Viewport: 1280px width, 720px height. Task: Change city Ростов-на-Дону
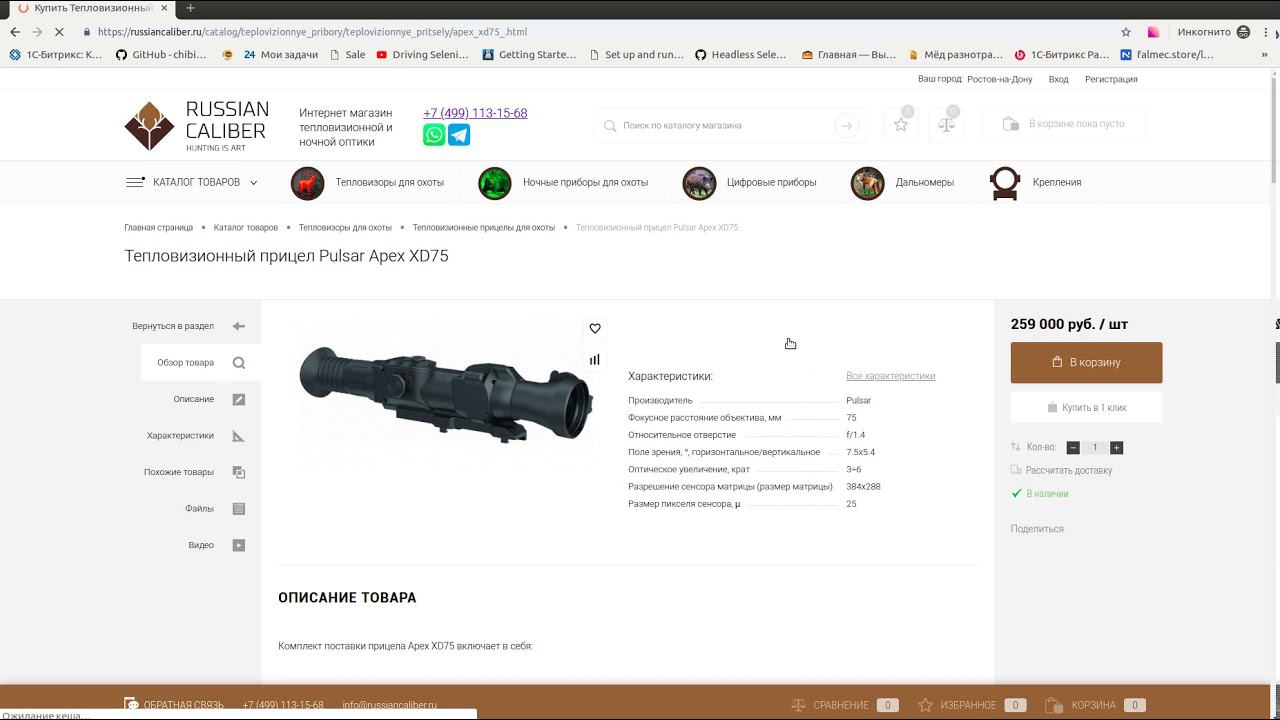click(999, 79)
